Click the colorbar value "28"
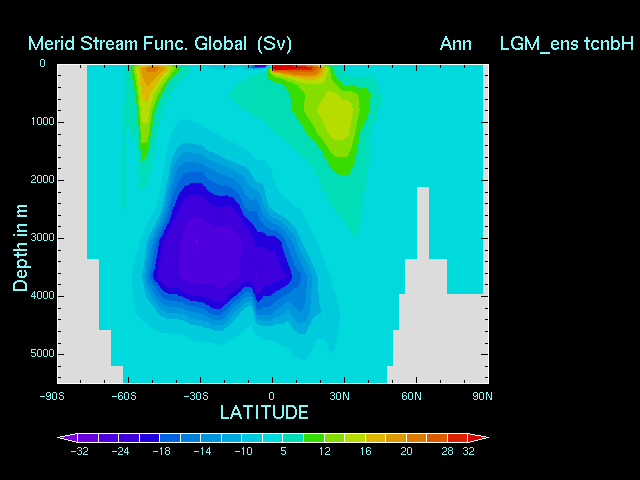 pos(448,451)
